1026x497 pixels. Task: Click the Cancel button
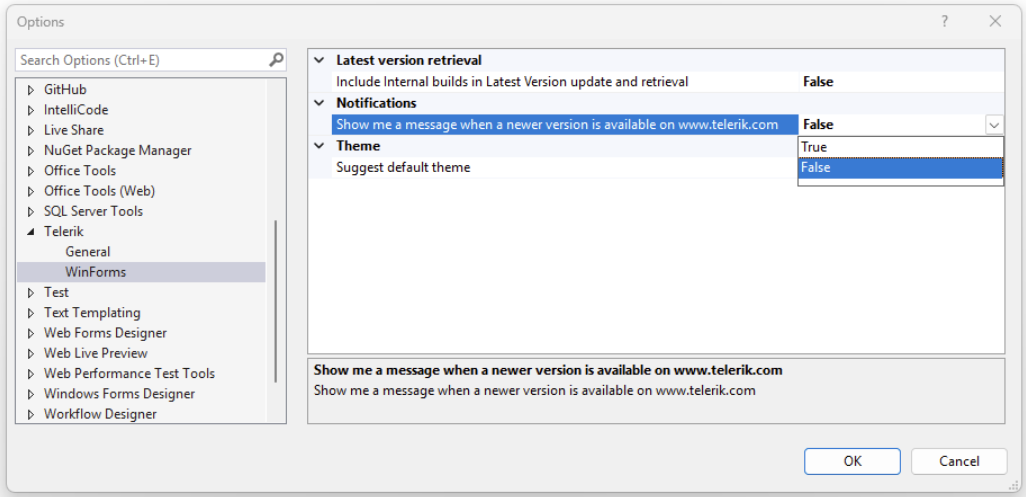(x=959, y=461)
